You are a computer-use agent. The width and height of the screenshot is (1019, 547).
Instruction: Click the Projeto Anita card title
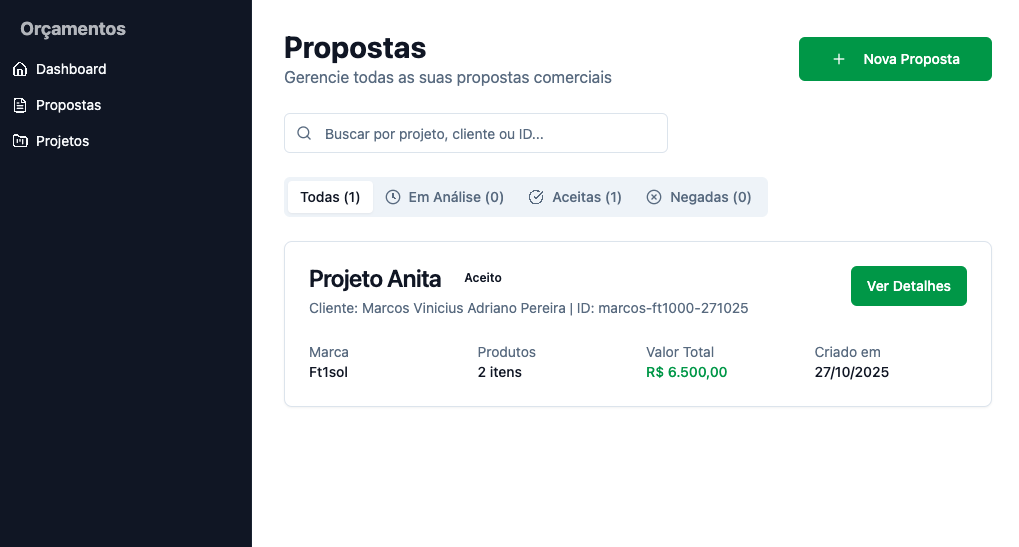tap(375, 279)
